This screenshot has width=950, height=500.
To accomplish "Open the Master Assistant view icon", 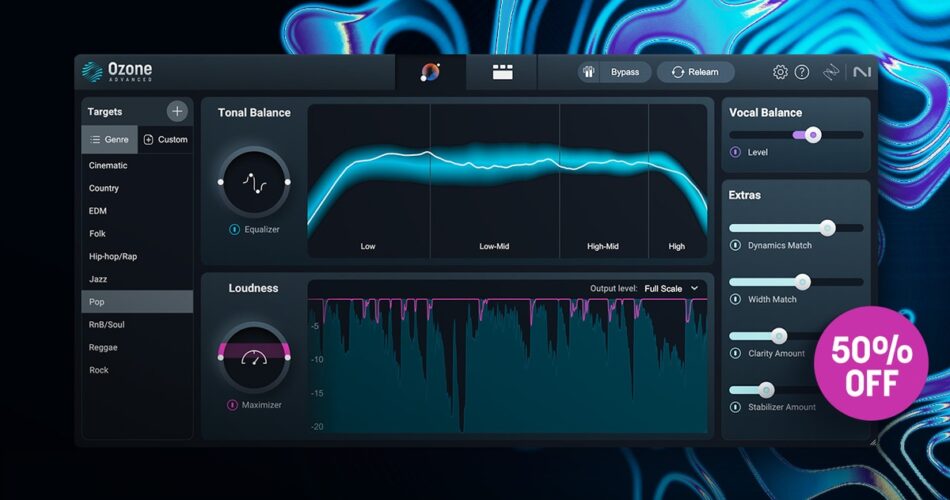I will pyautogui.click(x=430, y=72).
